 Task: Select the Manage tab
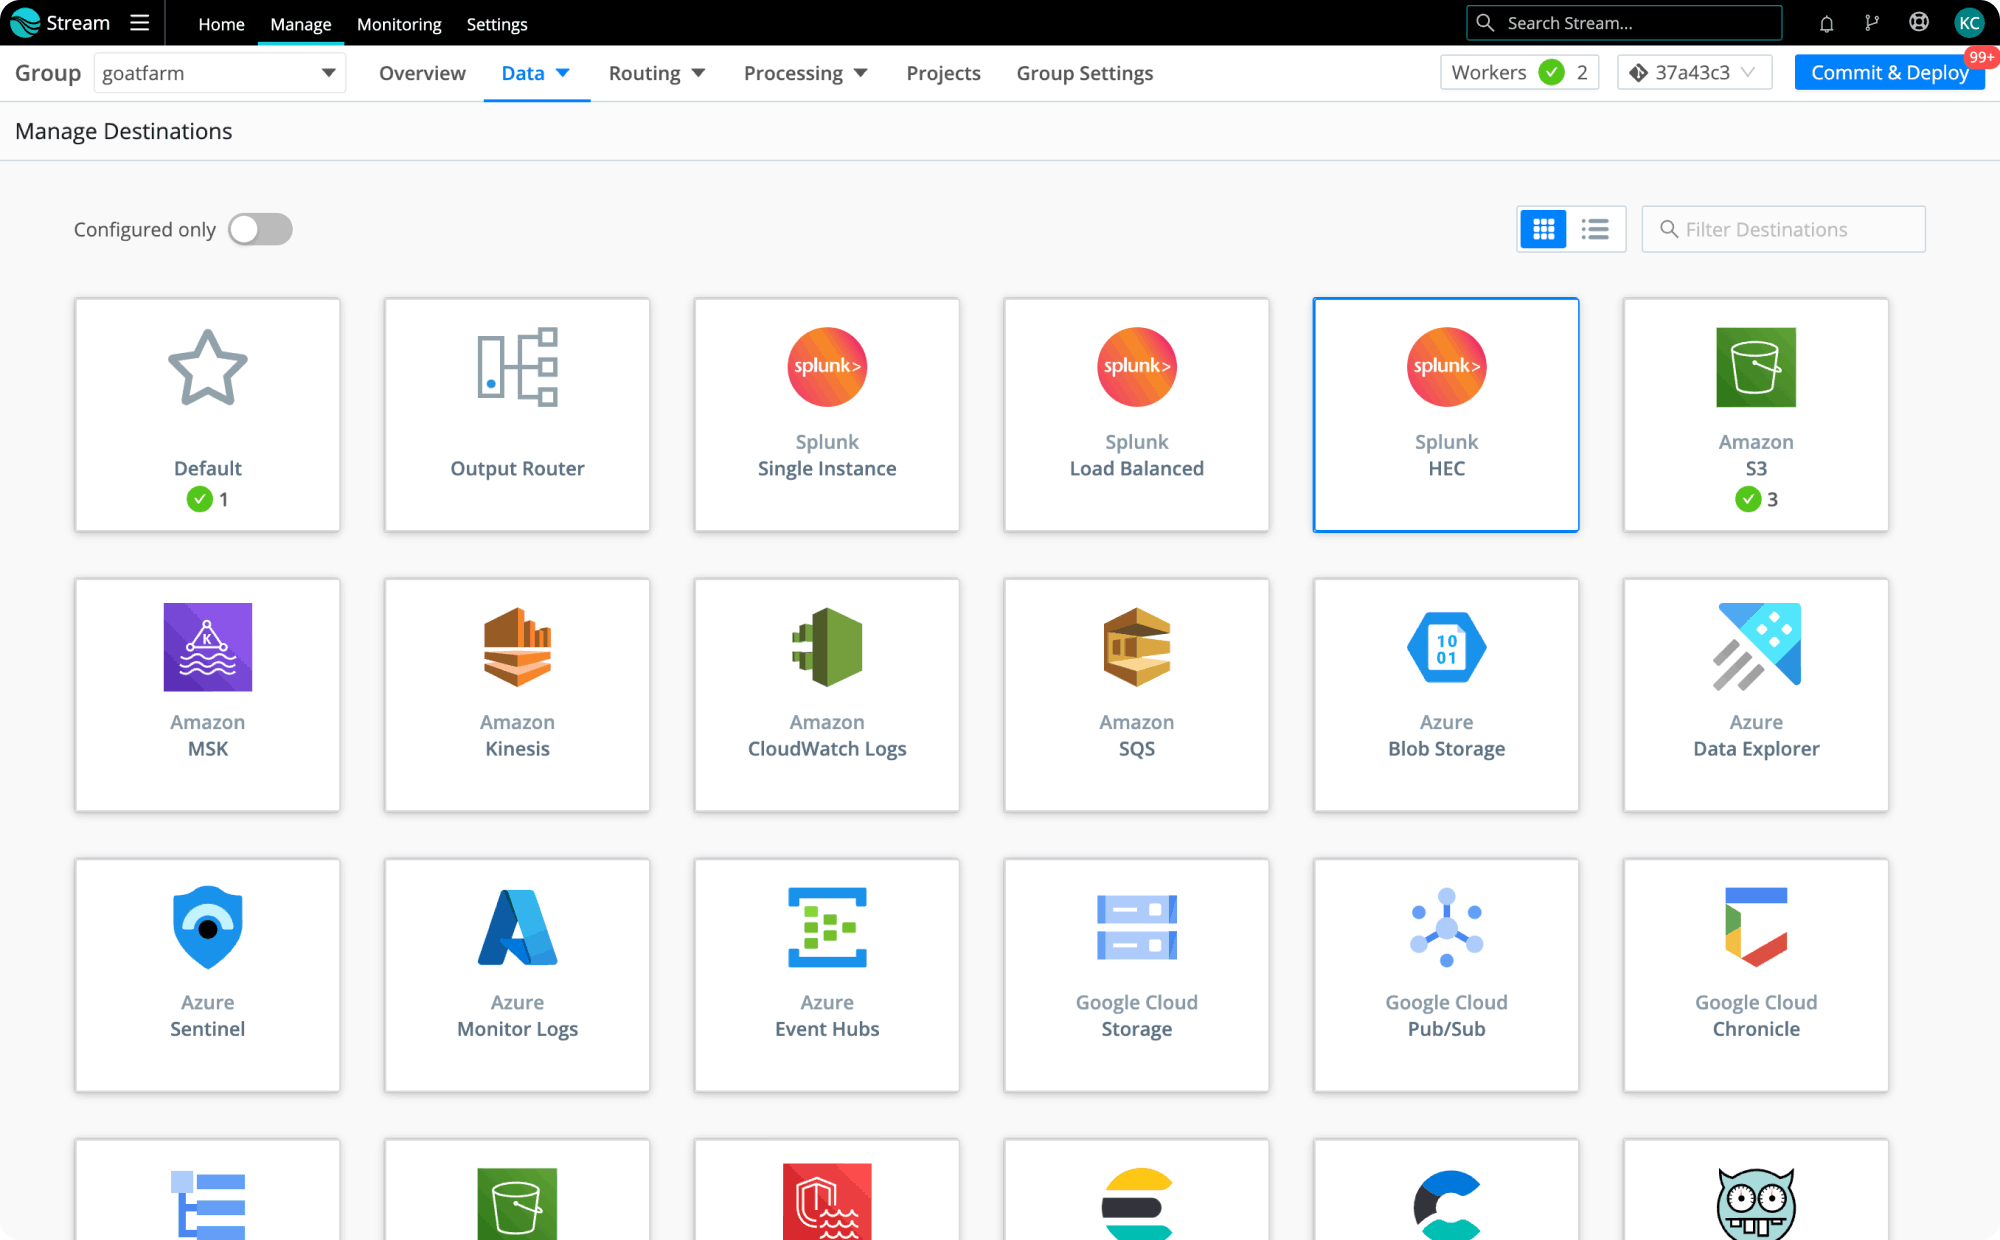tap(300, 24)
